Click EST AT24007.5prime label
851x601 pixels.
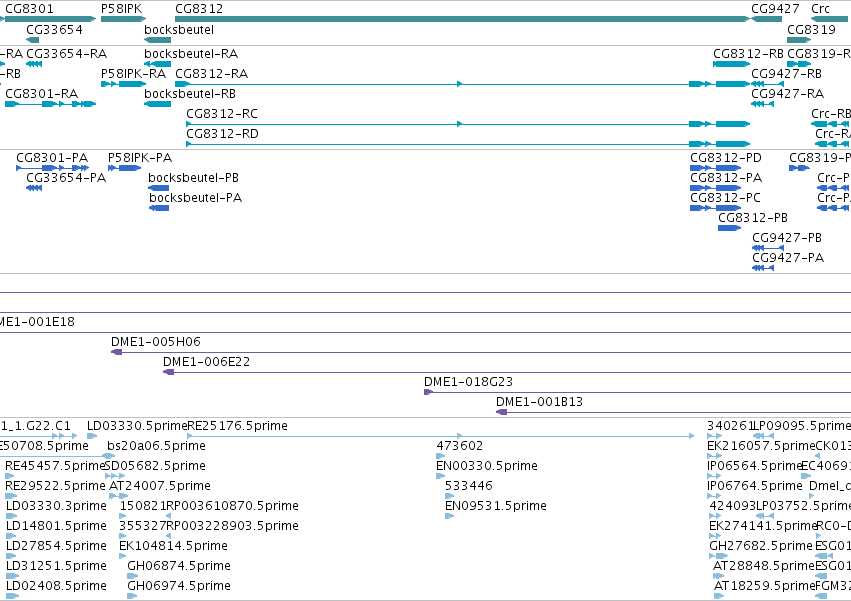pyautogui.click(x=160, y=486)
